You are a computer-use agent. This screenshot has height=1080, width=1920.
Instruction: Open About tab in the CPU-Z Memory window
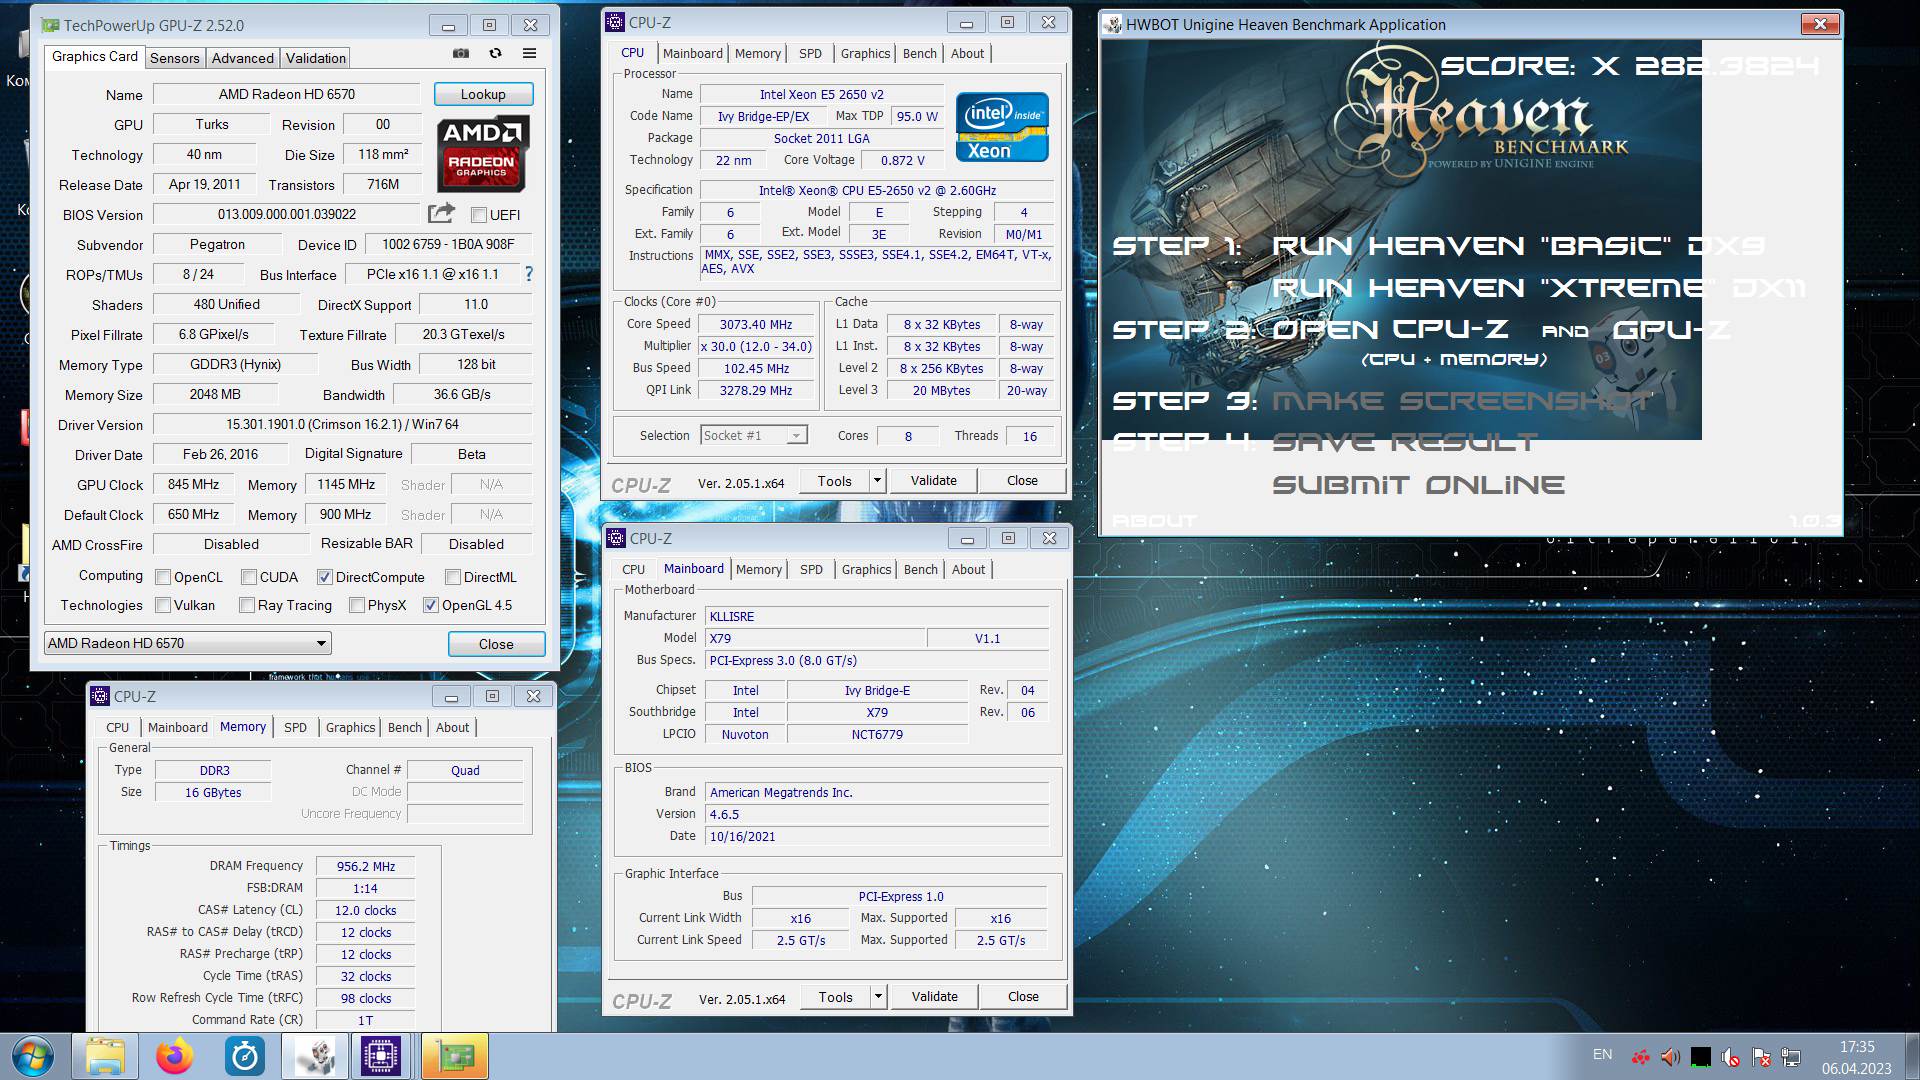click(452, 727)
